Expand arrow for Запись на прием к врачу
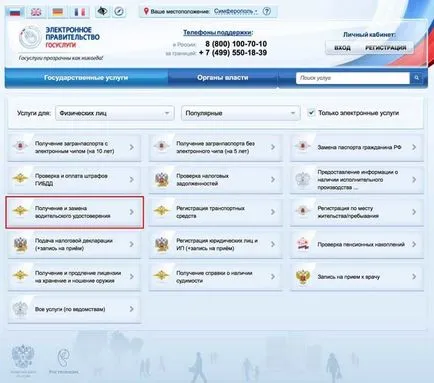Image resolution: width=434 pixels, height=383 pixels. tap(414, 277)
